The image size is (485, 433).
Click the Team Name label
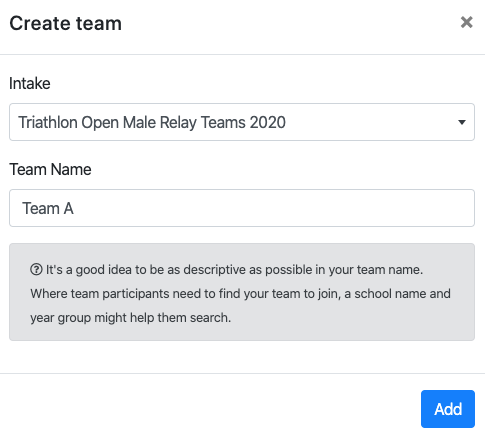50,169
